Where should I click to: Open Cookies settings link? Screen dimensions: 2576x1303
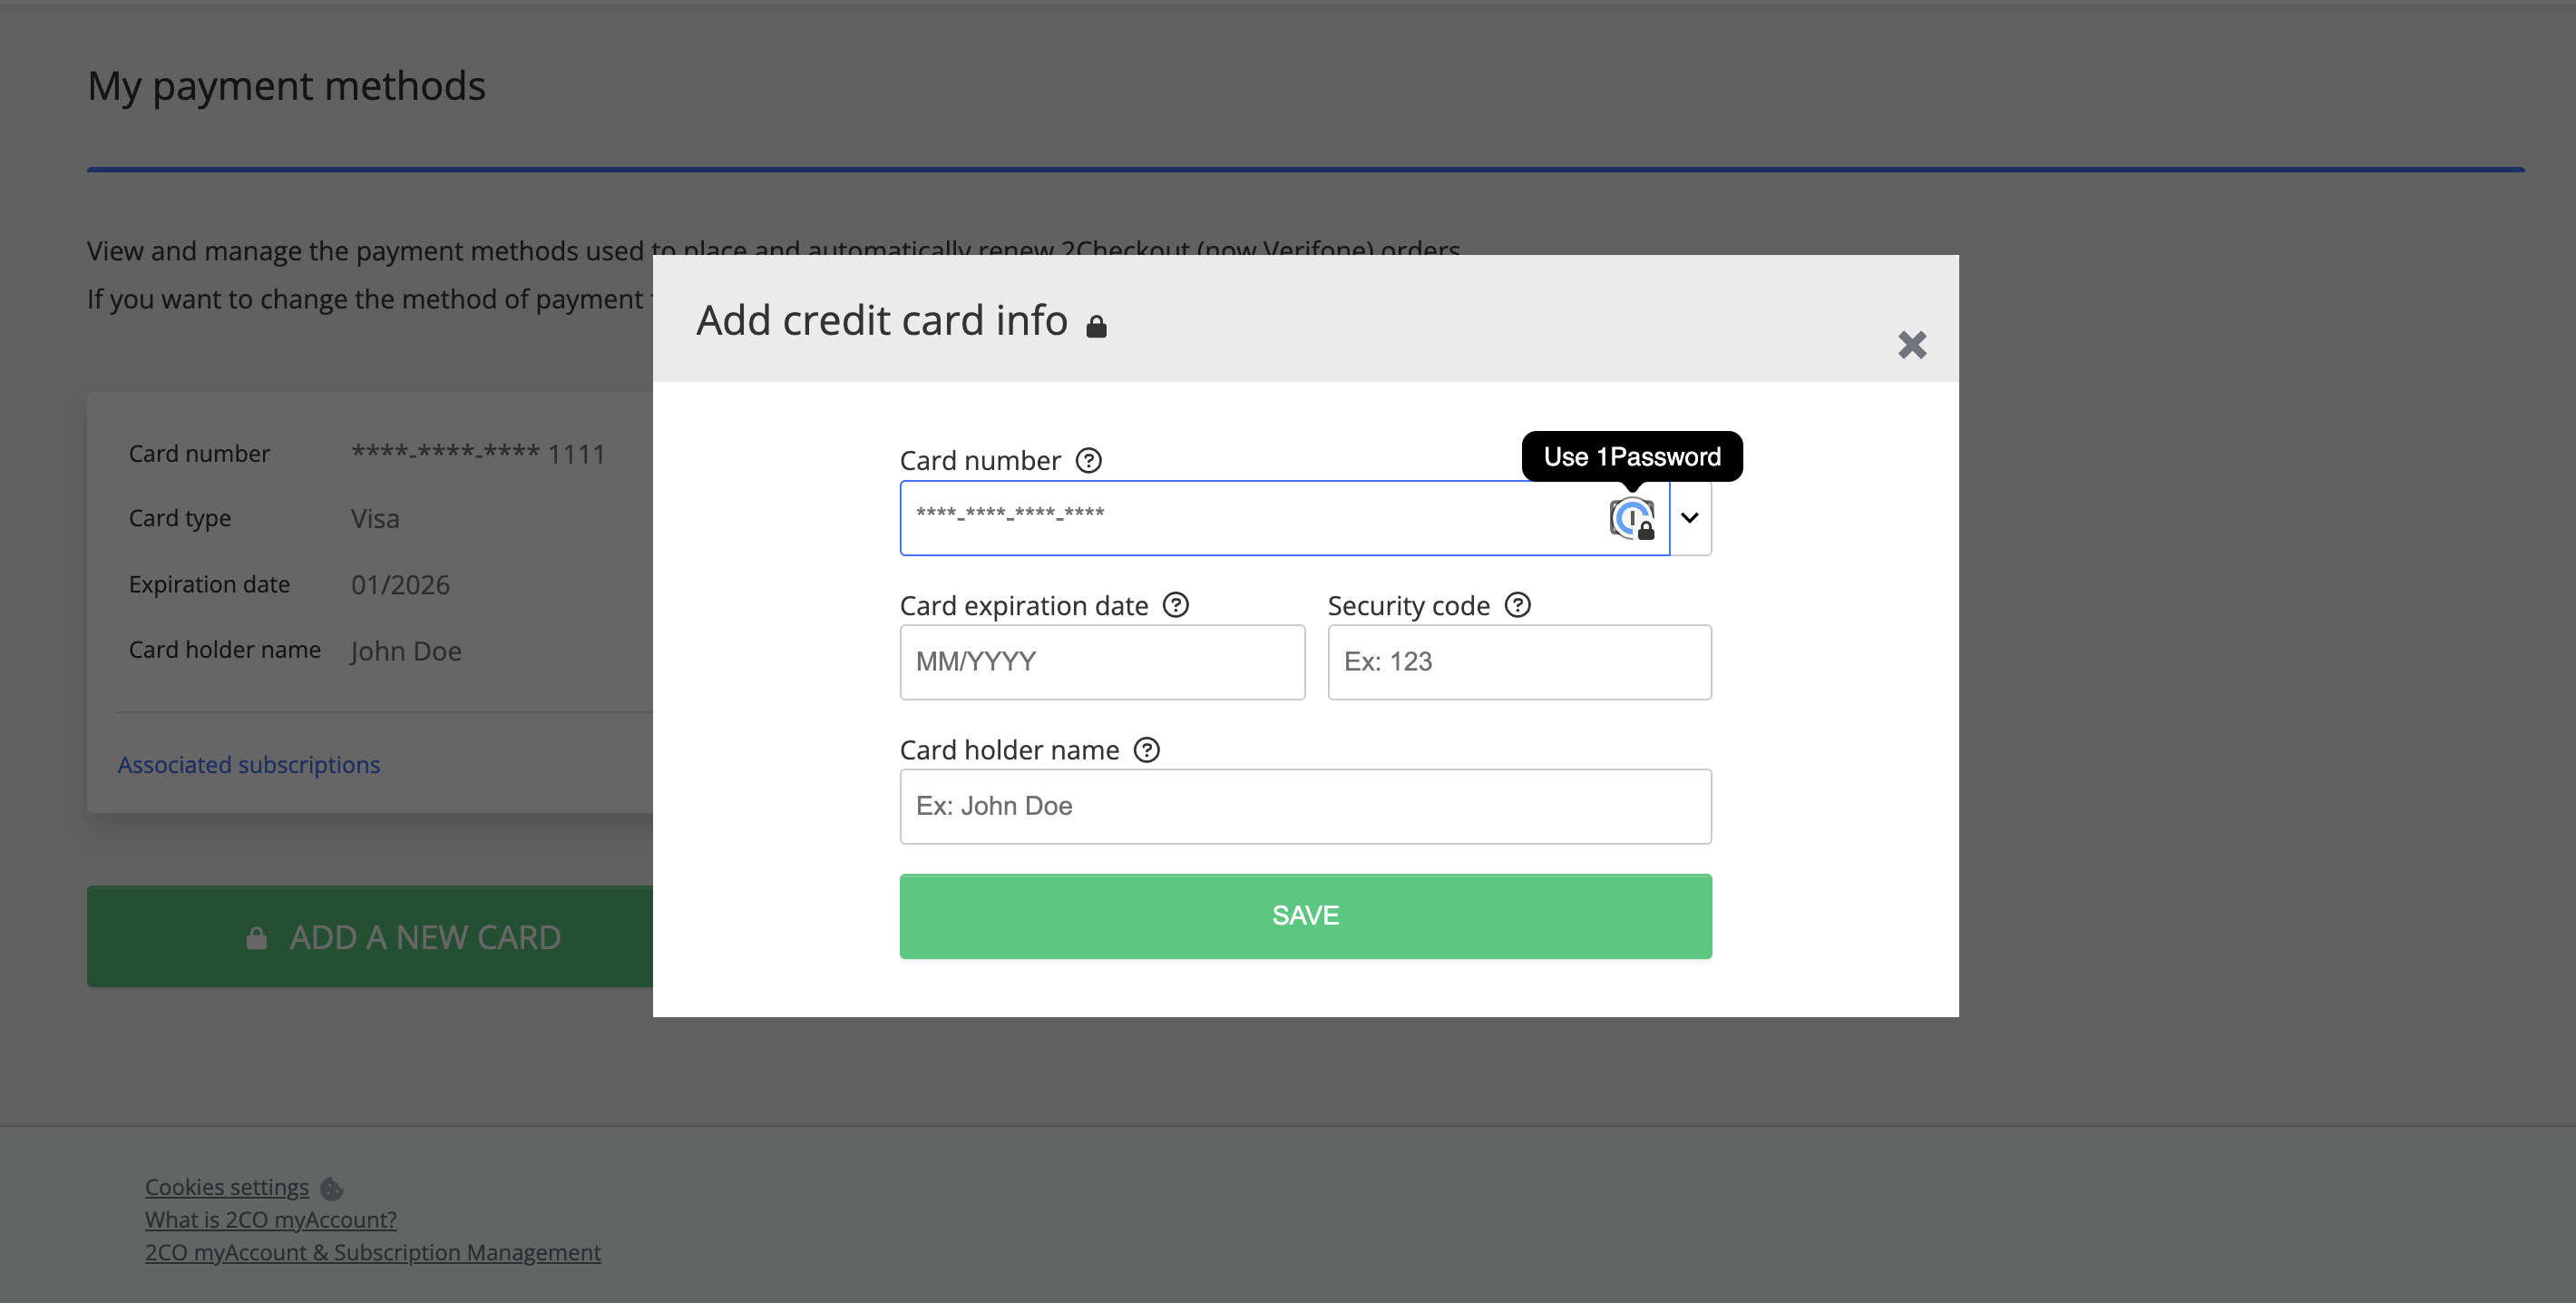[227, 1187]
